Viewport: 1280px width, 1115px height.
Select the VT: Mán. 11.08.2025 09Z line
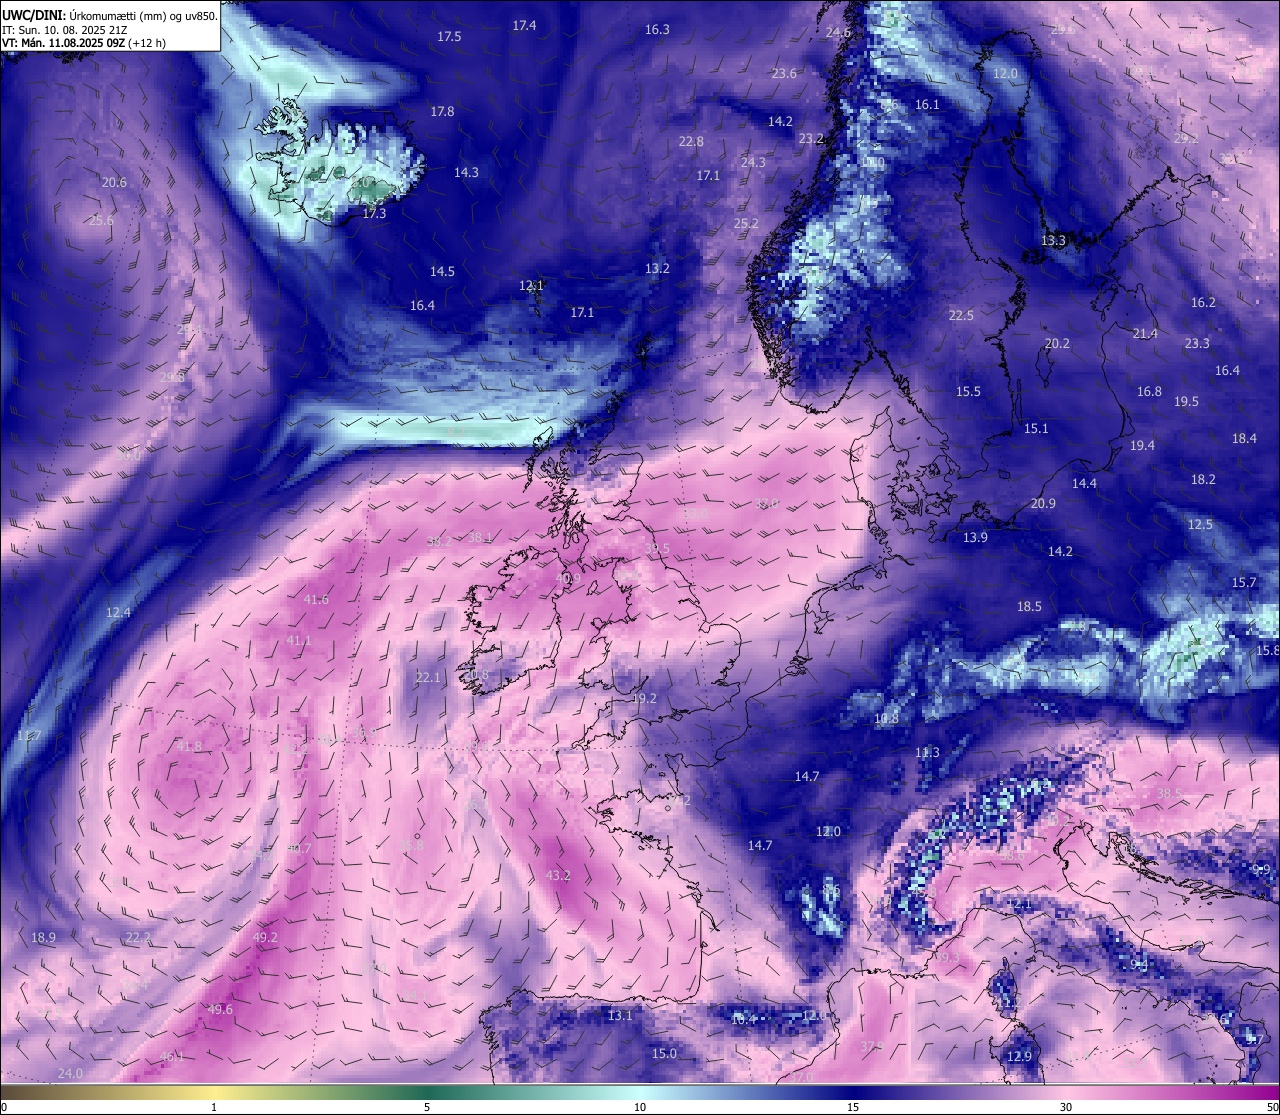pos(84,43)
